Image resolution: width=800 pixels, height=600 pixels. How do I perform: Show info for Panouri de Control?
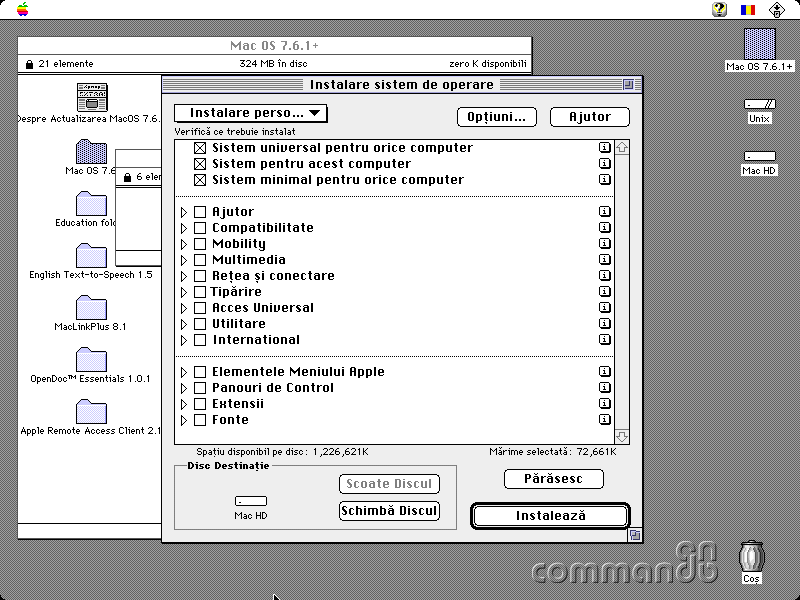(x=605, y=387)
